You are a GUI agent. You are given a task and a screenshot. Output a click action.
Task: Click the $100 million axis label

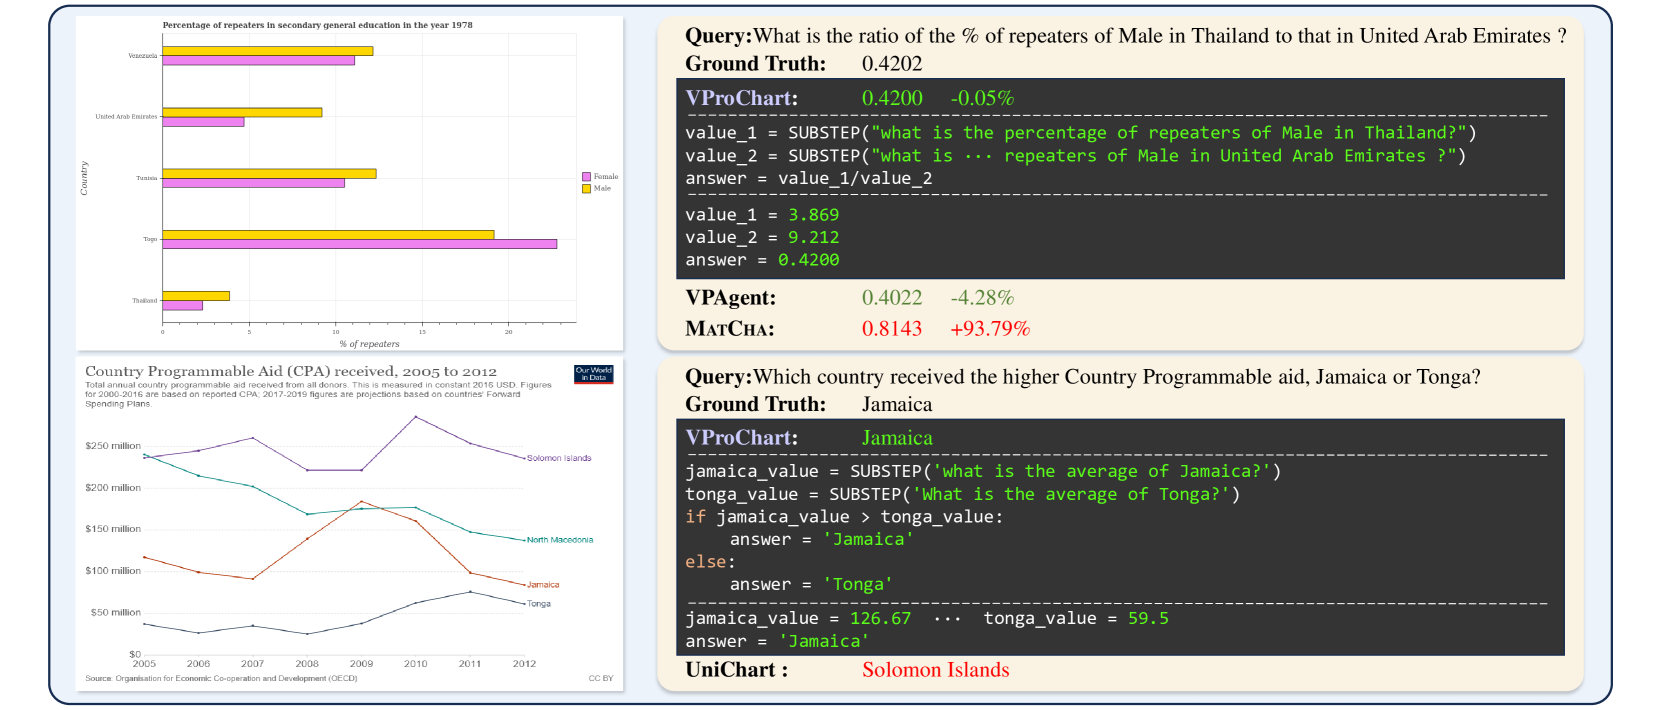[x=113, y=571]
